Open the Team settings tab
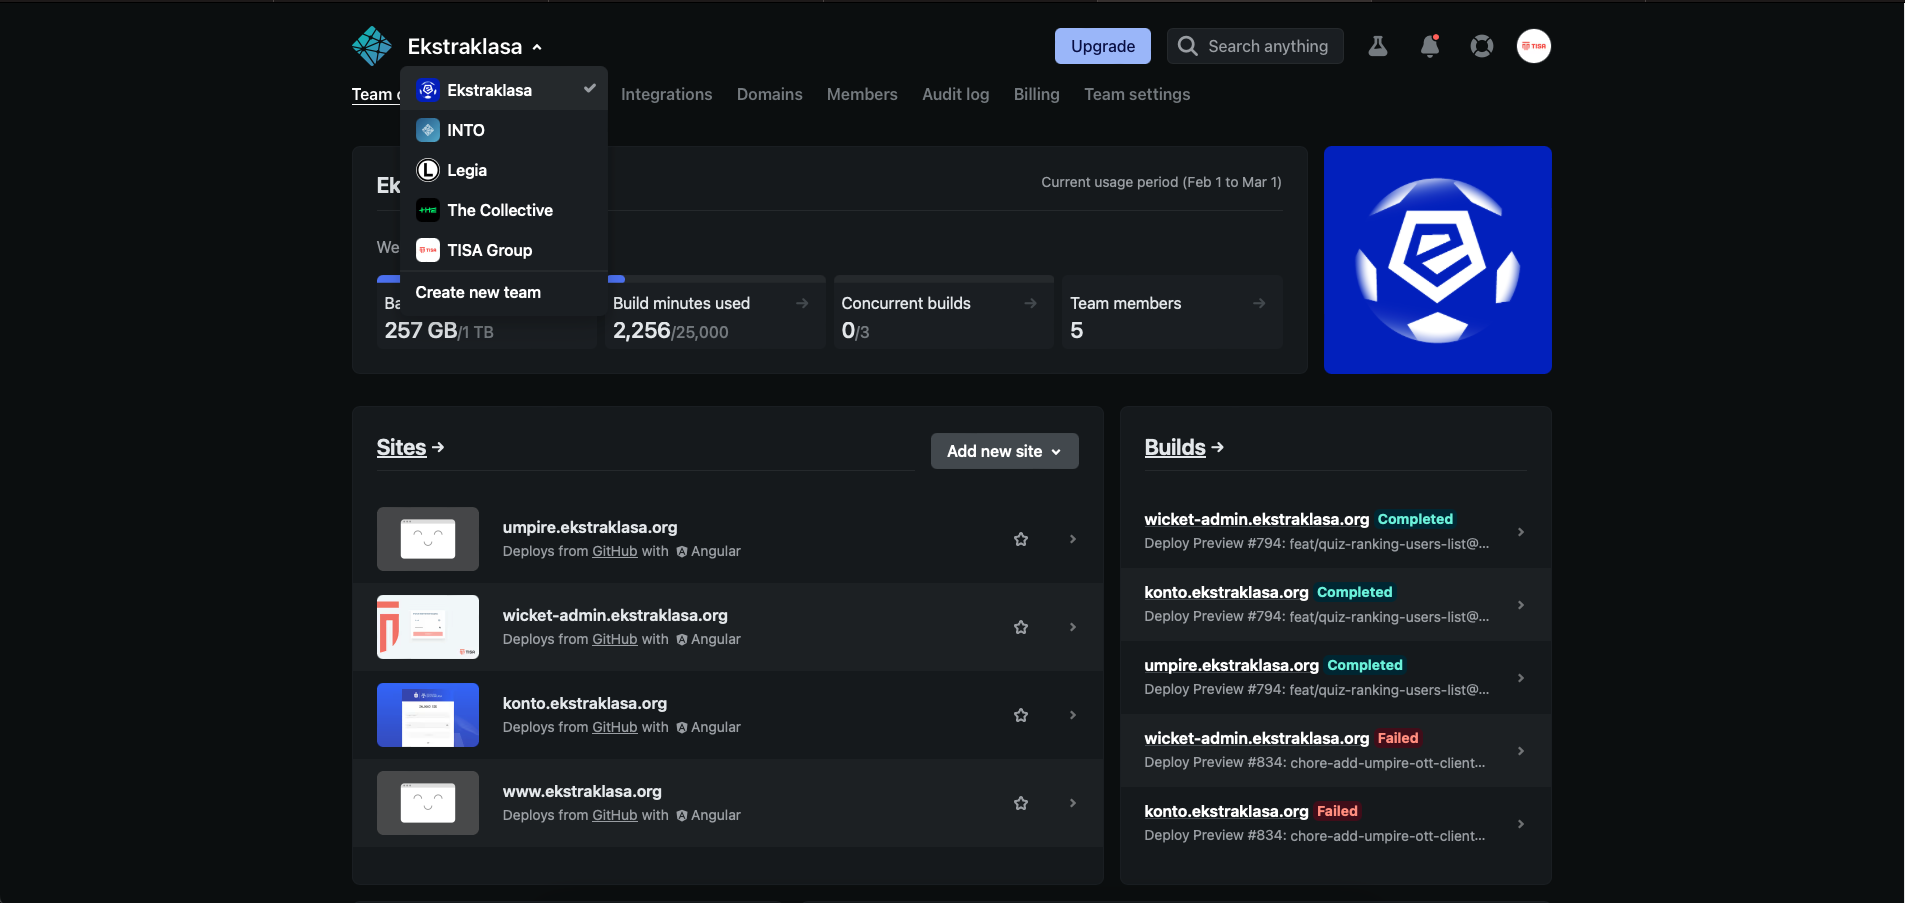The image size is (1905, 903). (1137, 94)
